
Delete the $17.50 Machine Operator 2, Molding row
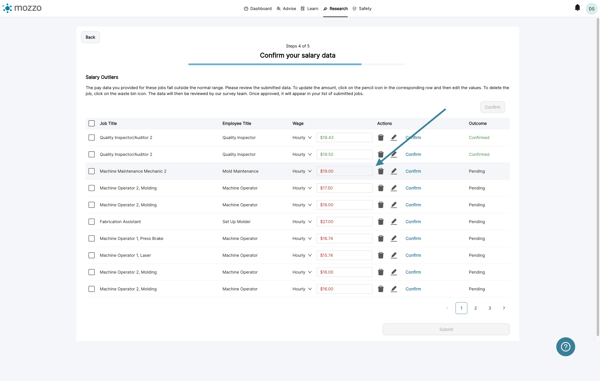click(x=380, y=188)
